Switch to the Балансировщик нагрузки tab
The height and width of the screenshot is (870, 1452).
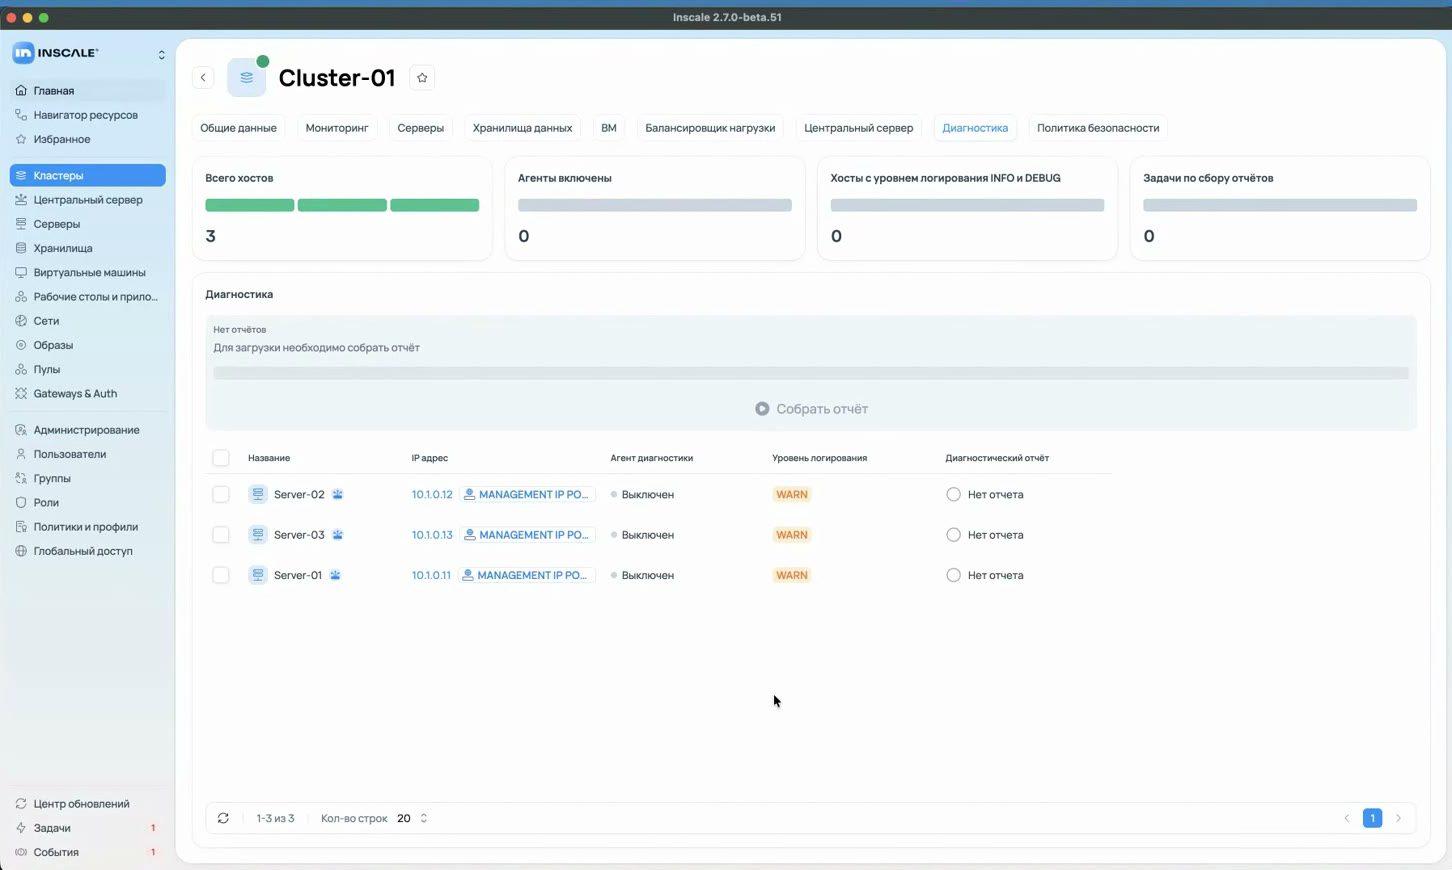coord(710,128)
